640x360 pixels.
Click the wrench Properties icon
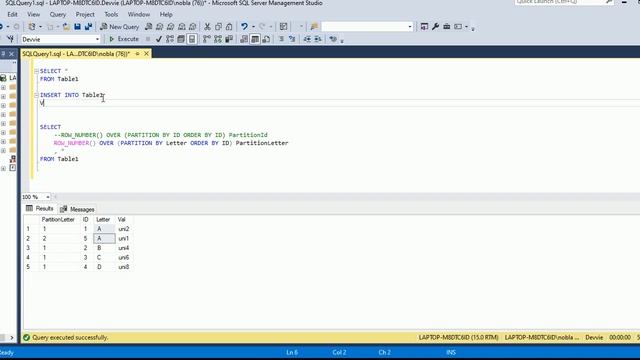click(x=436, y=27)
